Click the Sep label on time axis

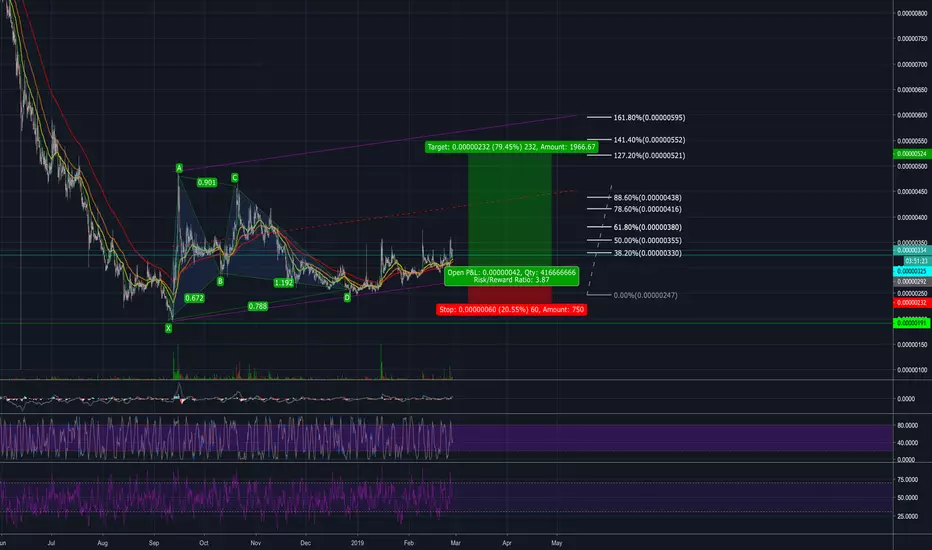pos(154,543)
